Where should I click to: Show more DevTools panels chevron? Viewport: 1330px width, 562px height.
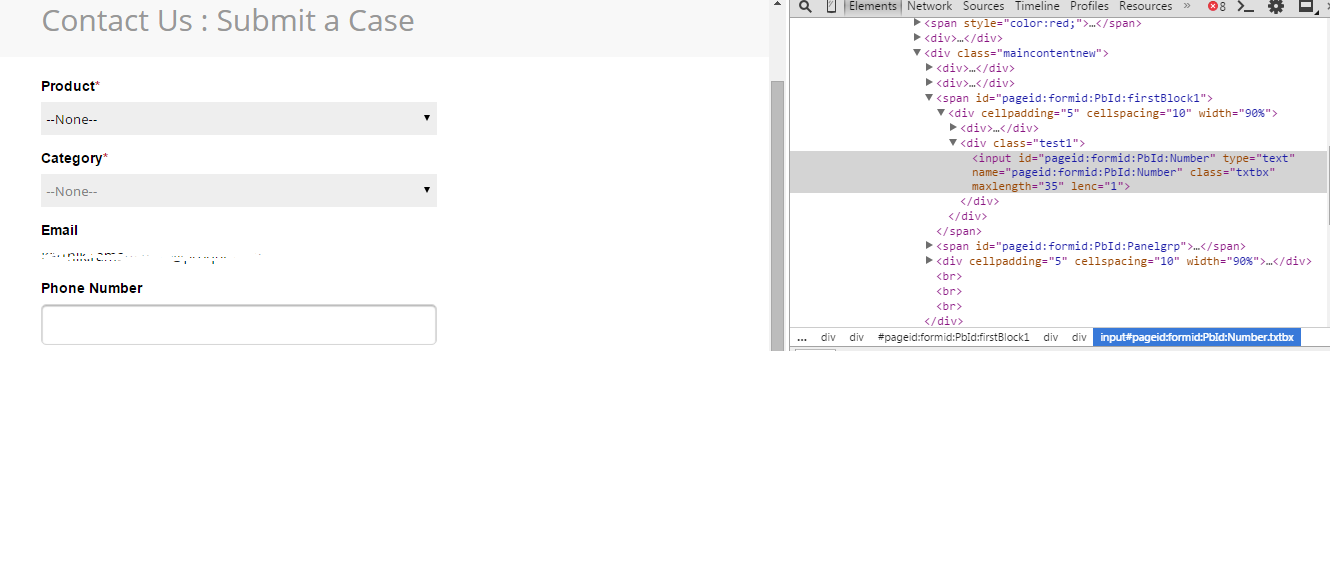[x=1187, y=6]
